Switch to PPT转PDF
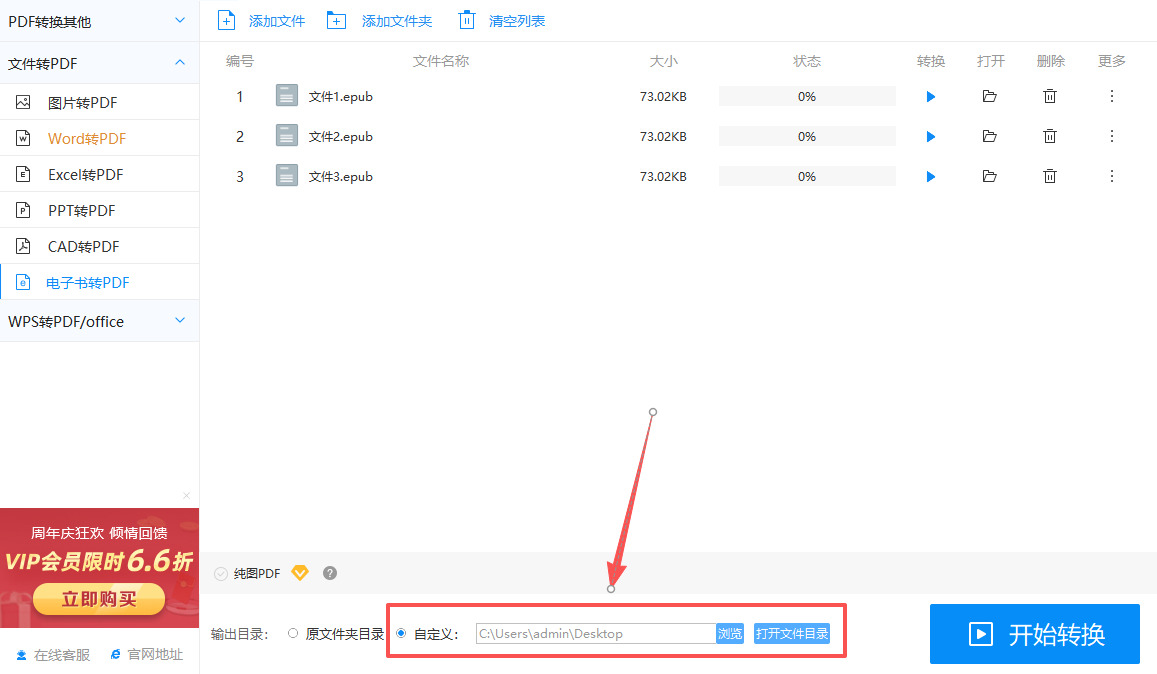The height and width of the screenshot is (674, 1157). (x=100, y=210)
